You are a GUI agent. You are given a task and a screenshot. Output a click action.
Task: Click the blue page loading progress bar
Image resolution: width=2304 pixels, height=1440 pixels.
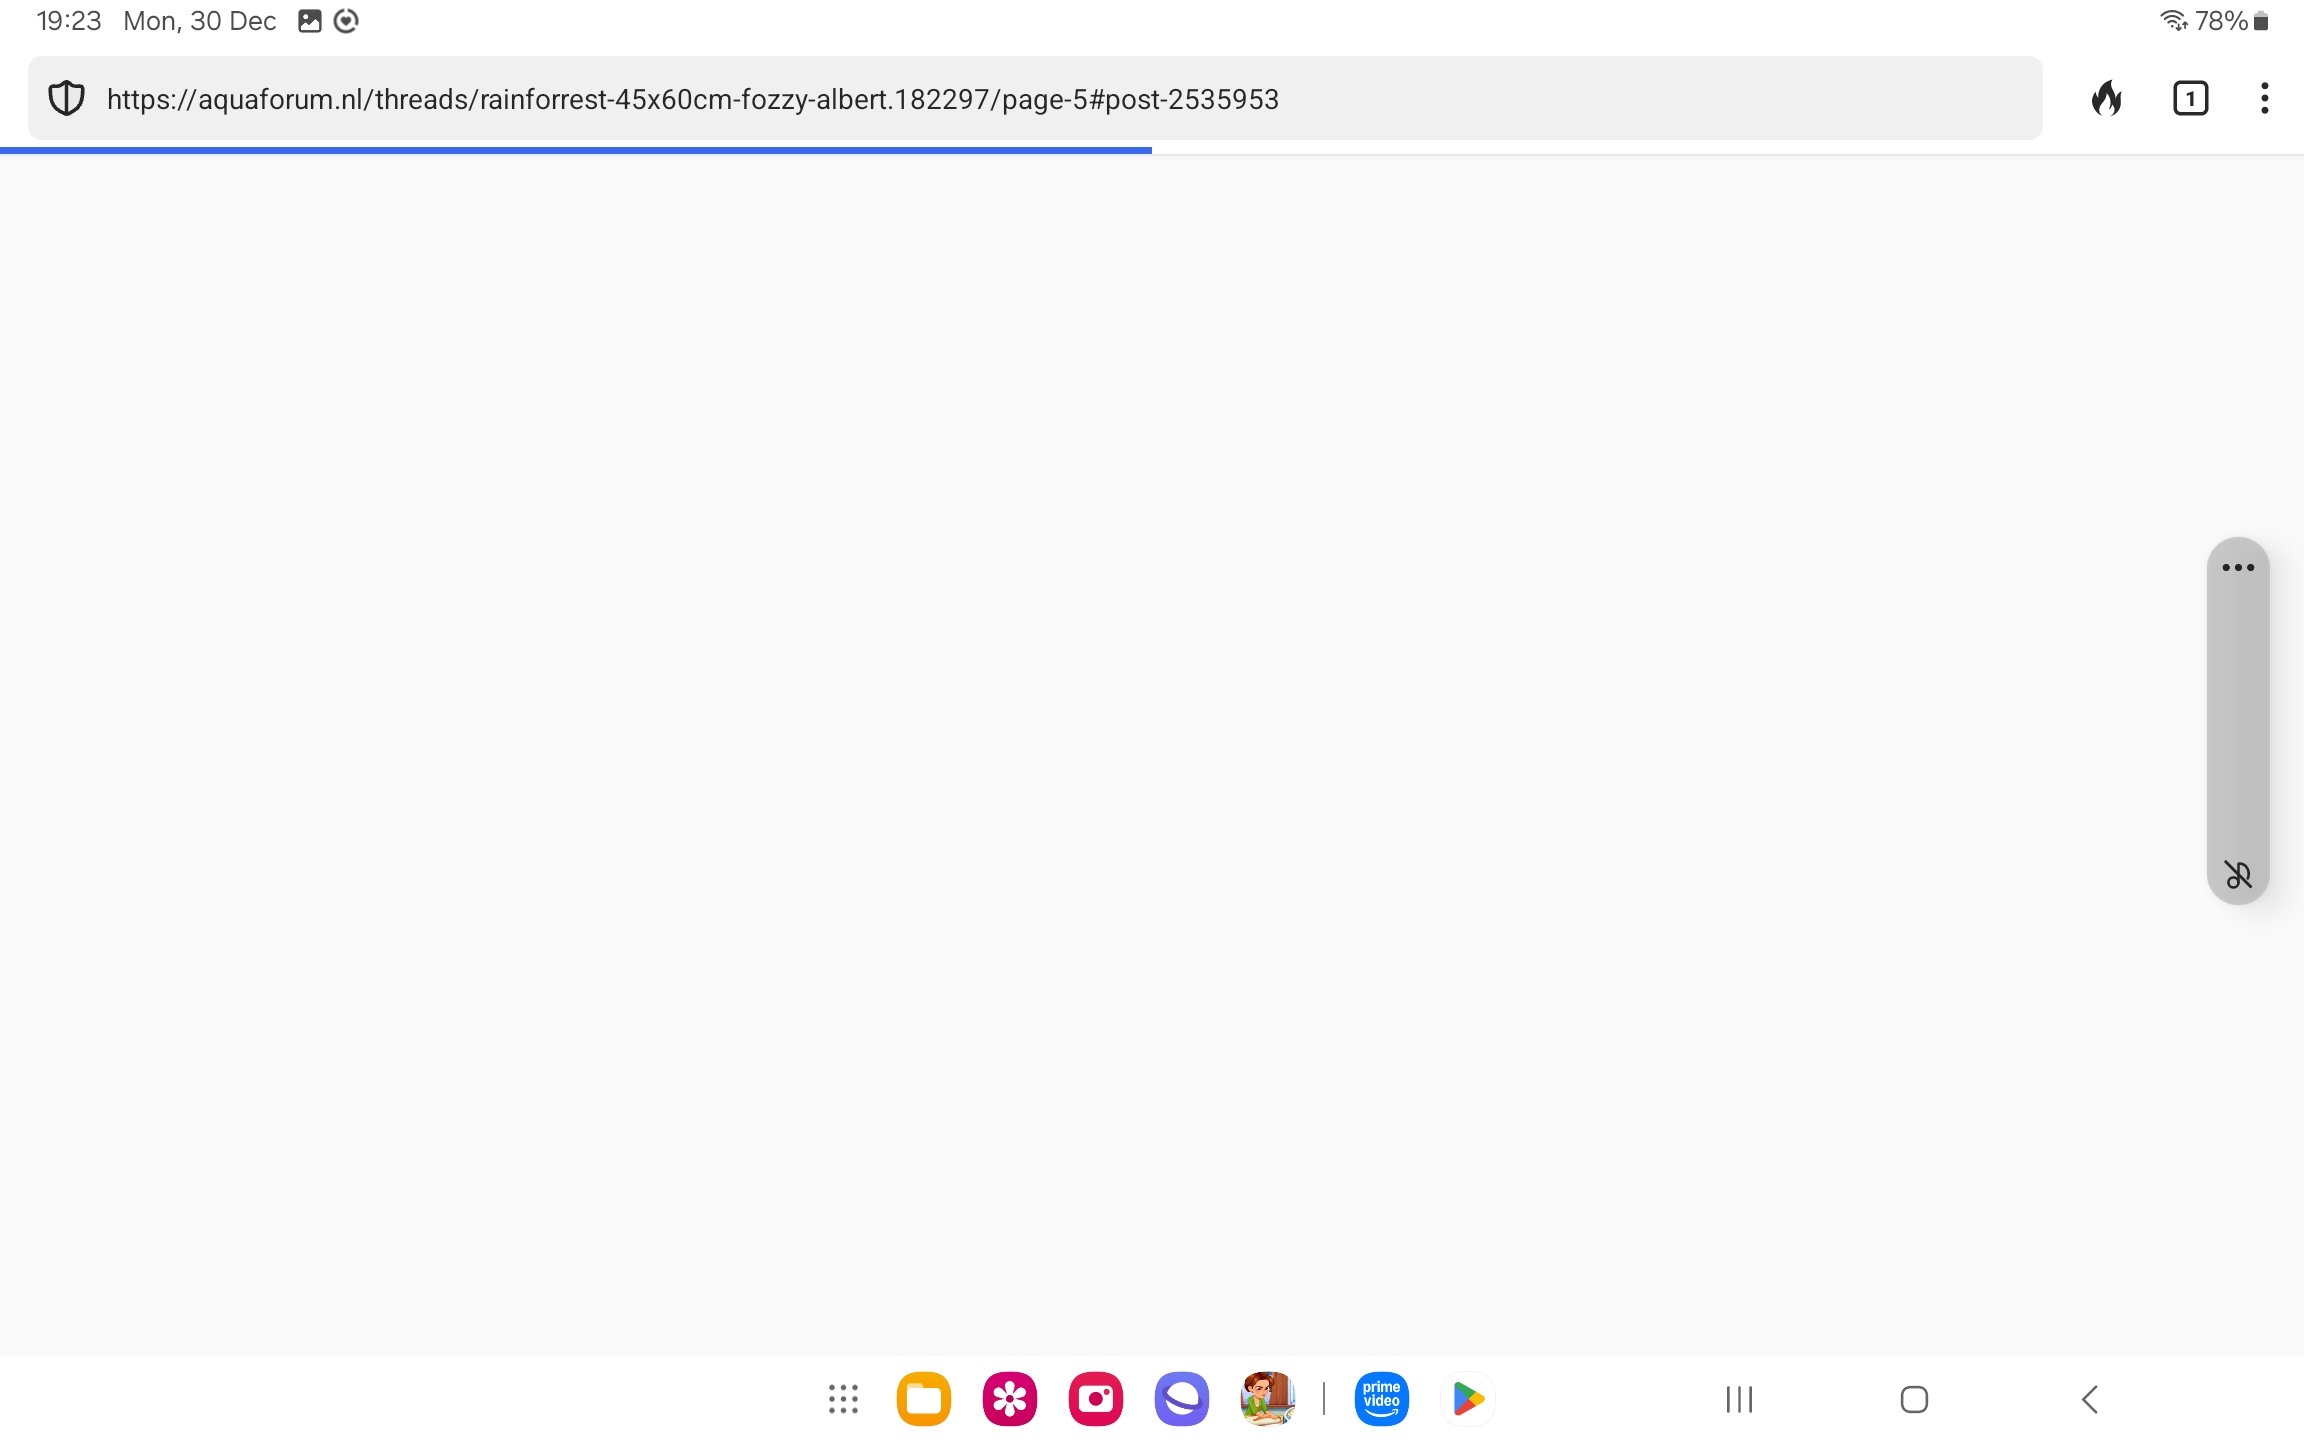pos(575,150)
